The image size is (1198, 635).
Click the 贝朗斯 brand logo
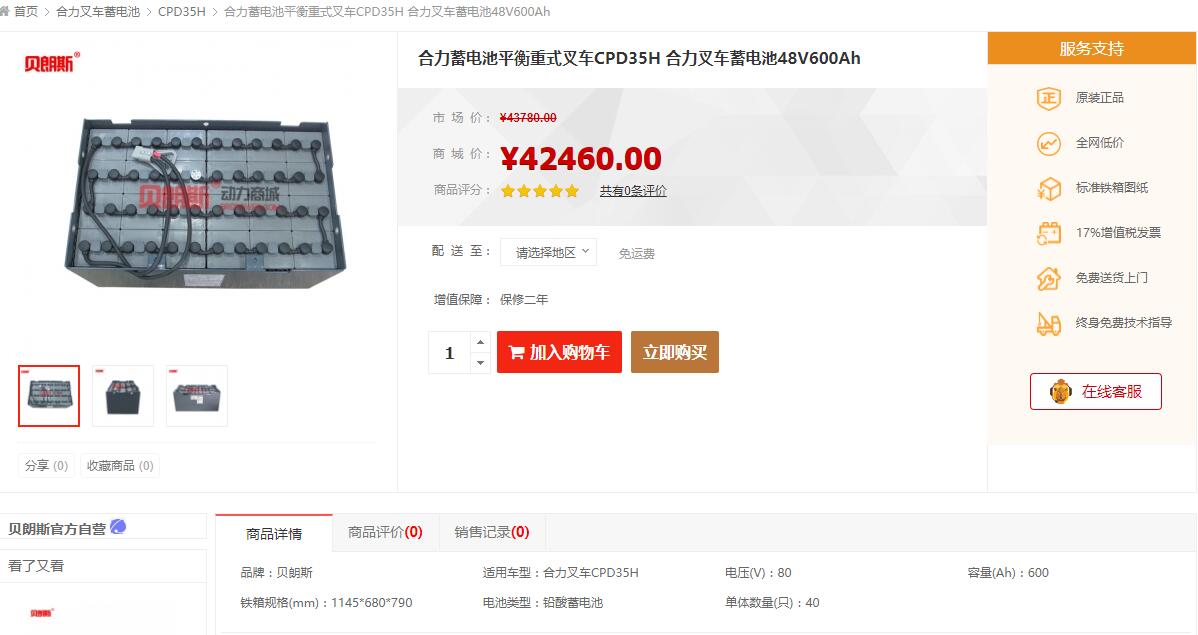[x=52, y=63]
